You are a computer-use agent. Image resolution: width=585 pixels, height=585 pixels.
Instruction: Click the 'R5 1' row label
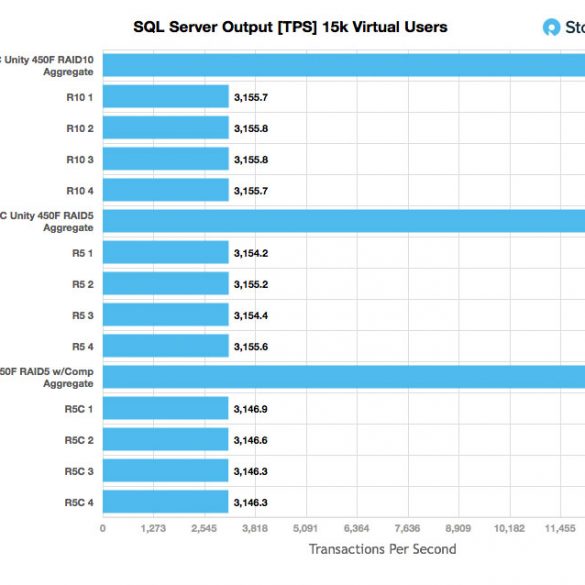(82, 253)
